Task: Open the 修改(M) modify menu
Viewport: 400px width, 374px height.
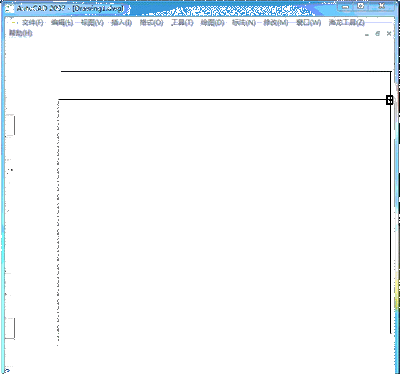Action: (276, 23)
